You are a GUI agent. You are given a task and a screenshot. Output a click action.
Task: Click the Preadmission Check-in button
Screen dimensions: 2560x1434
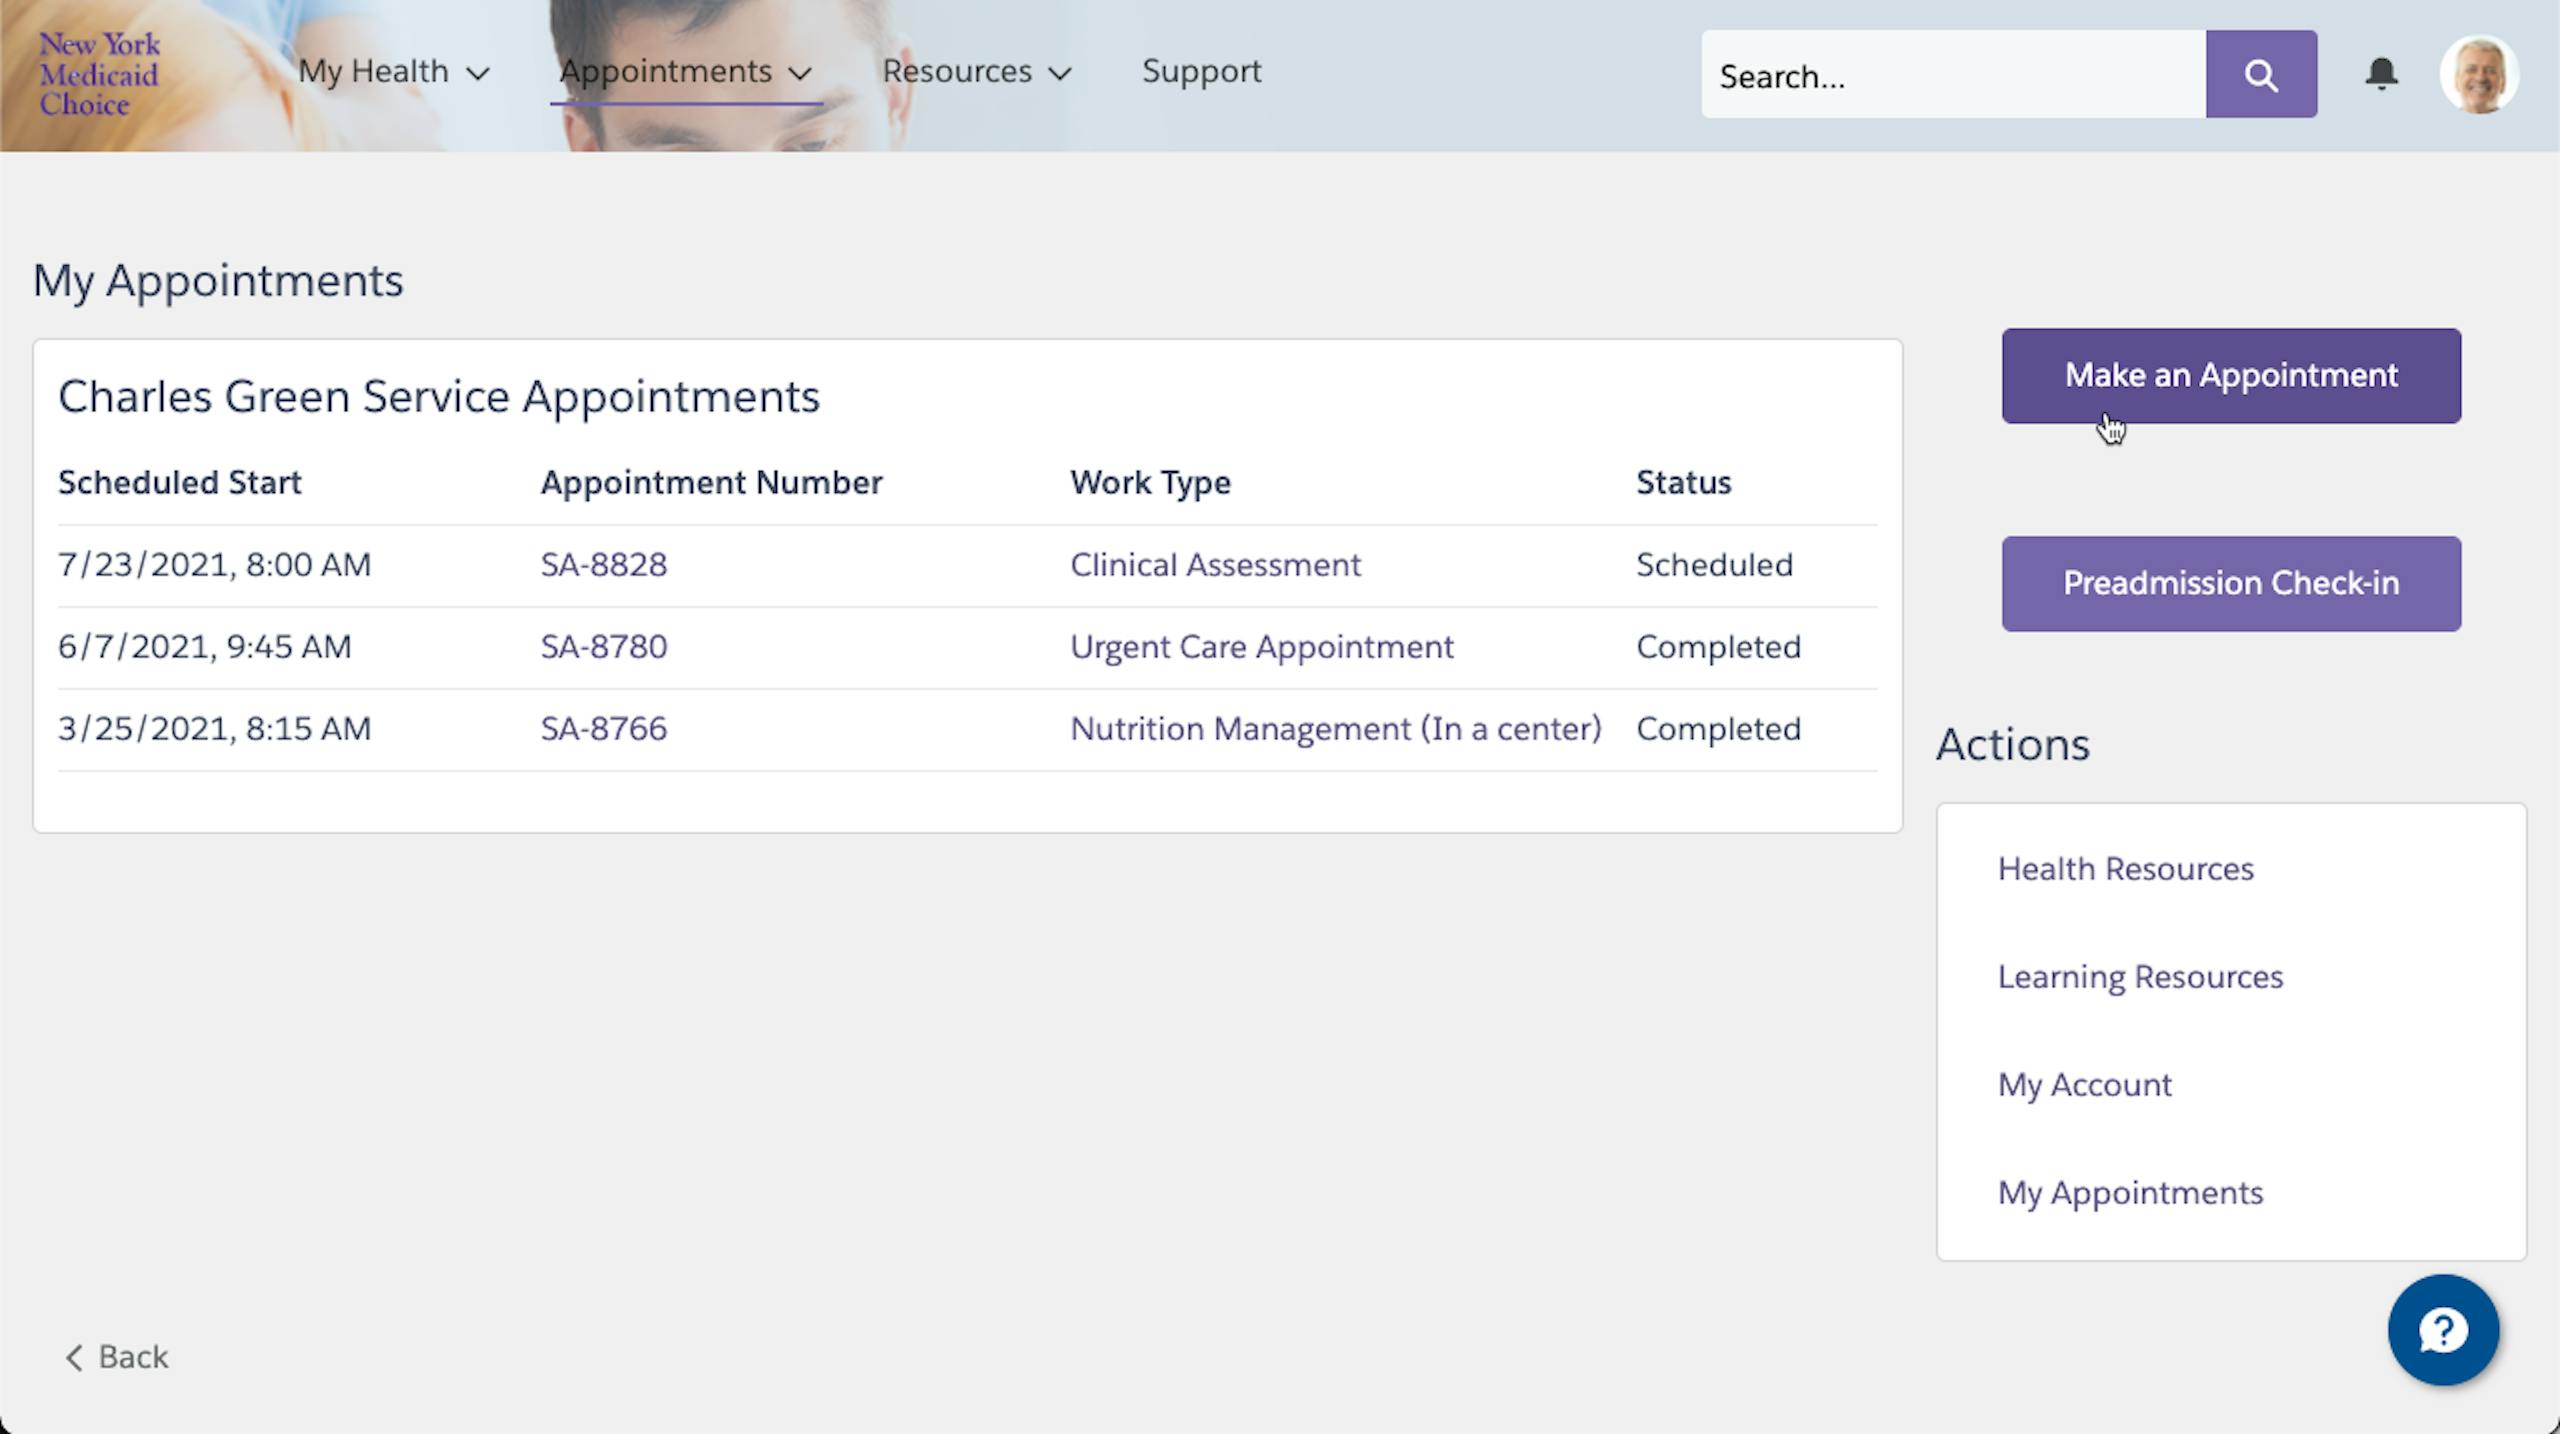[2230, 583]
